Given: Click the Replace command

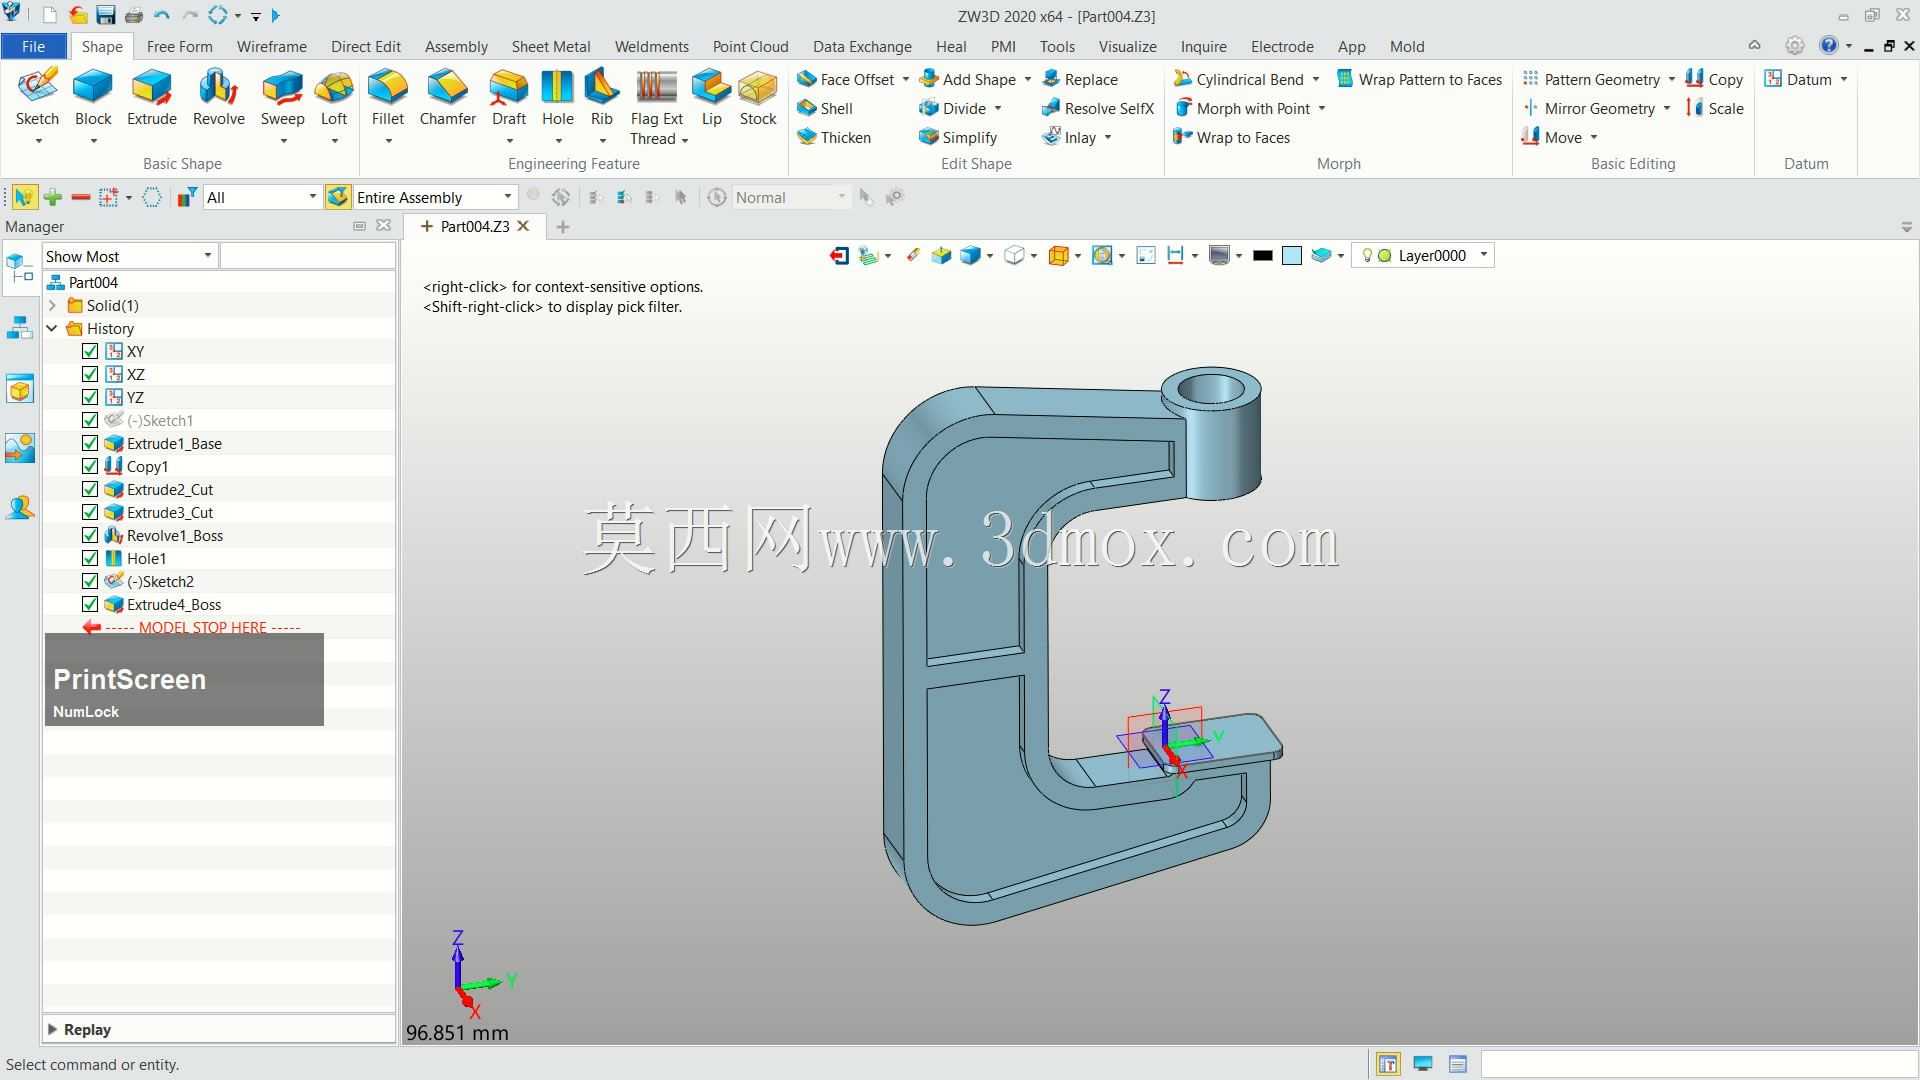Looking at the screenshot, I should click(1080, 79).
